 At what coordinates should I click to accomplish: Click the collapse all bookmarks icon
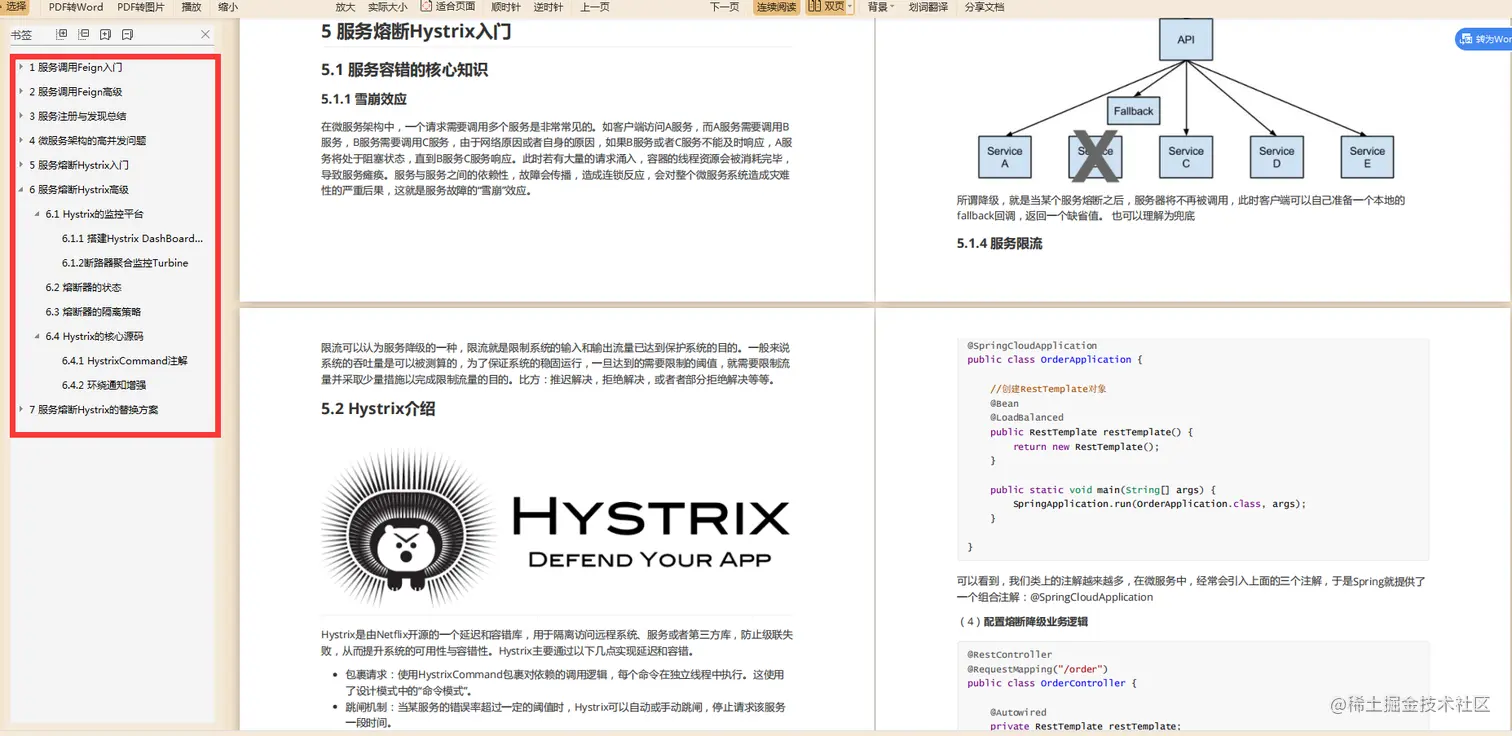click(x=83, y=34)
